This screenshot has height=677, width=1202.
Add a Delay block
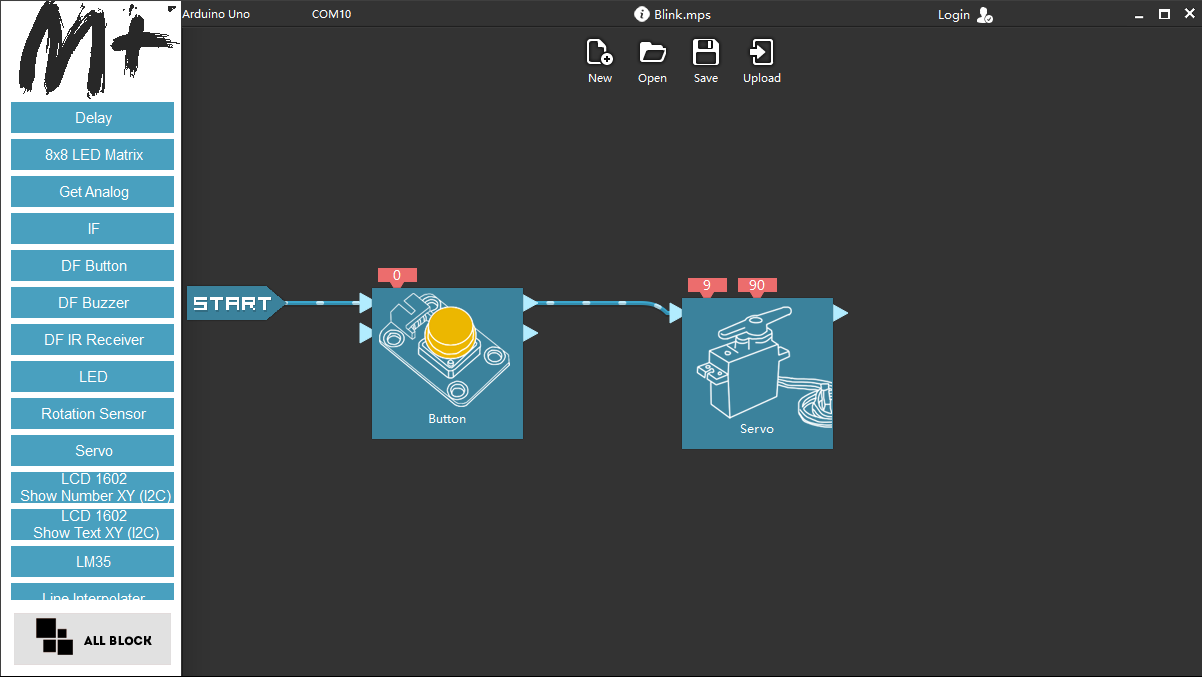pos(93,118)
